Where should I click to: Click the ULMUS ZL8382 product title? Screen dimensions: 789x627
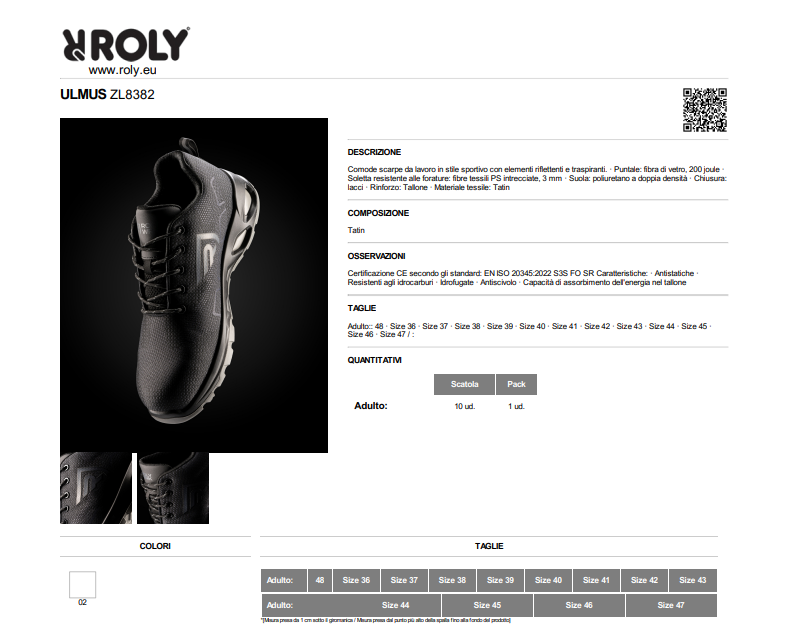(107, 95)
